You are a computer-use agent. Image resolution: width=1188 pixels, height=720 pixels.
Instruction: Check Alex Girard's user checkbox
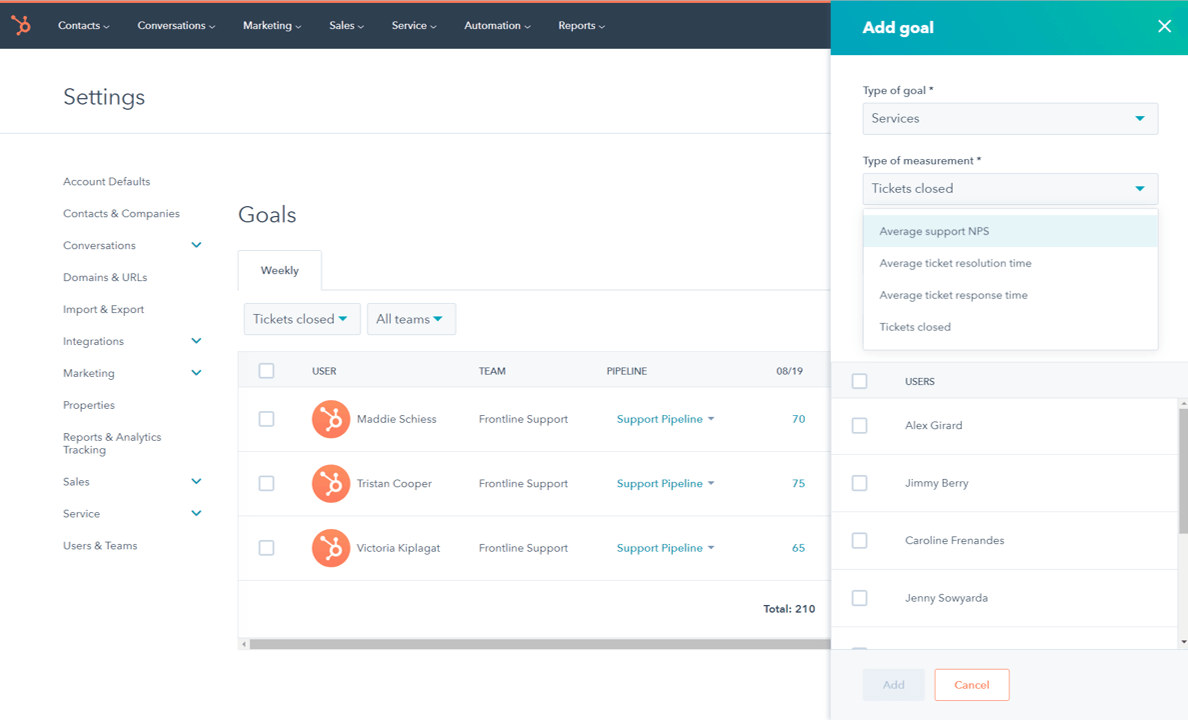click(859, 425)
